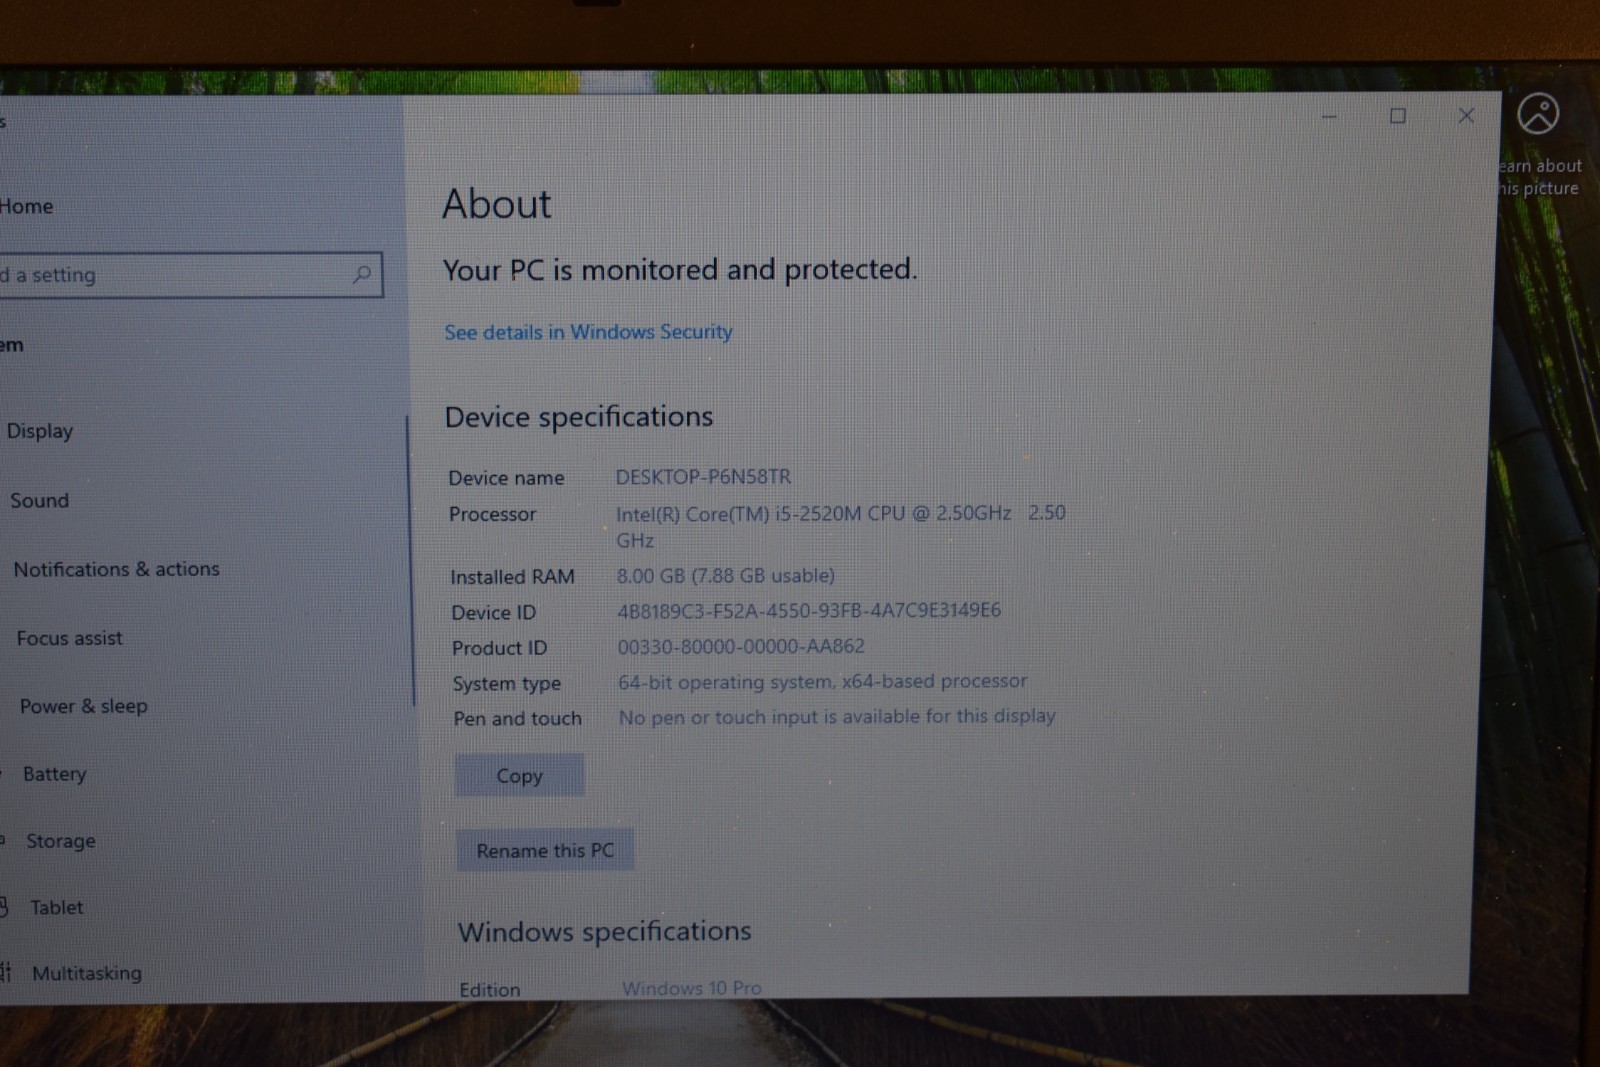The image size is (1600, 1067).
Task: Click the Device specifications heading
Action: pyautogui.click(x=579, y=417)
